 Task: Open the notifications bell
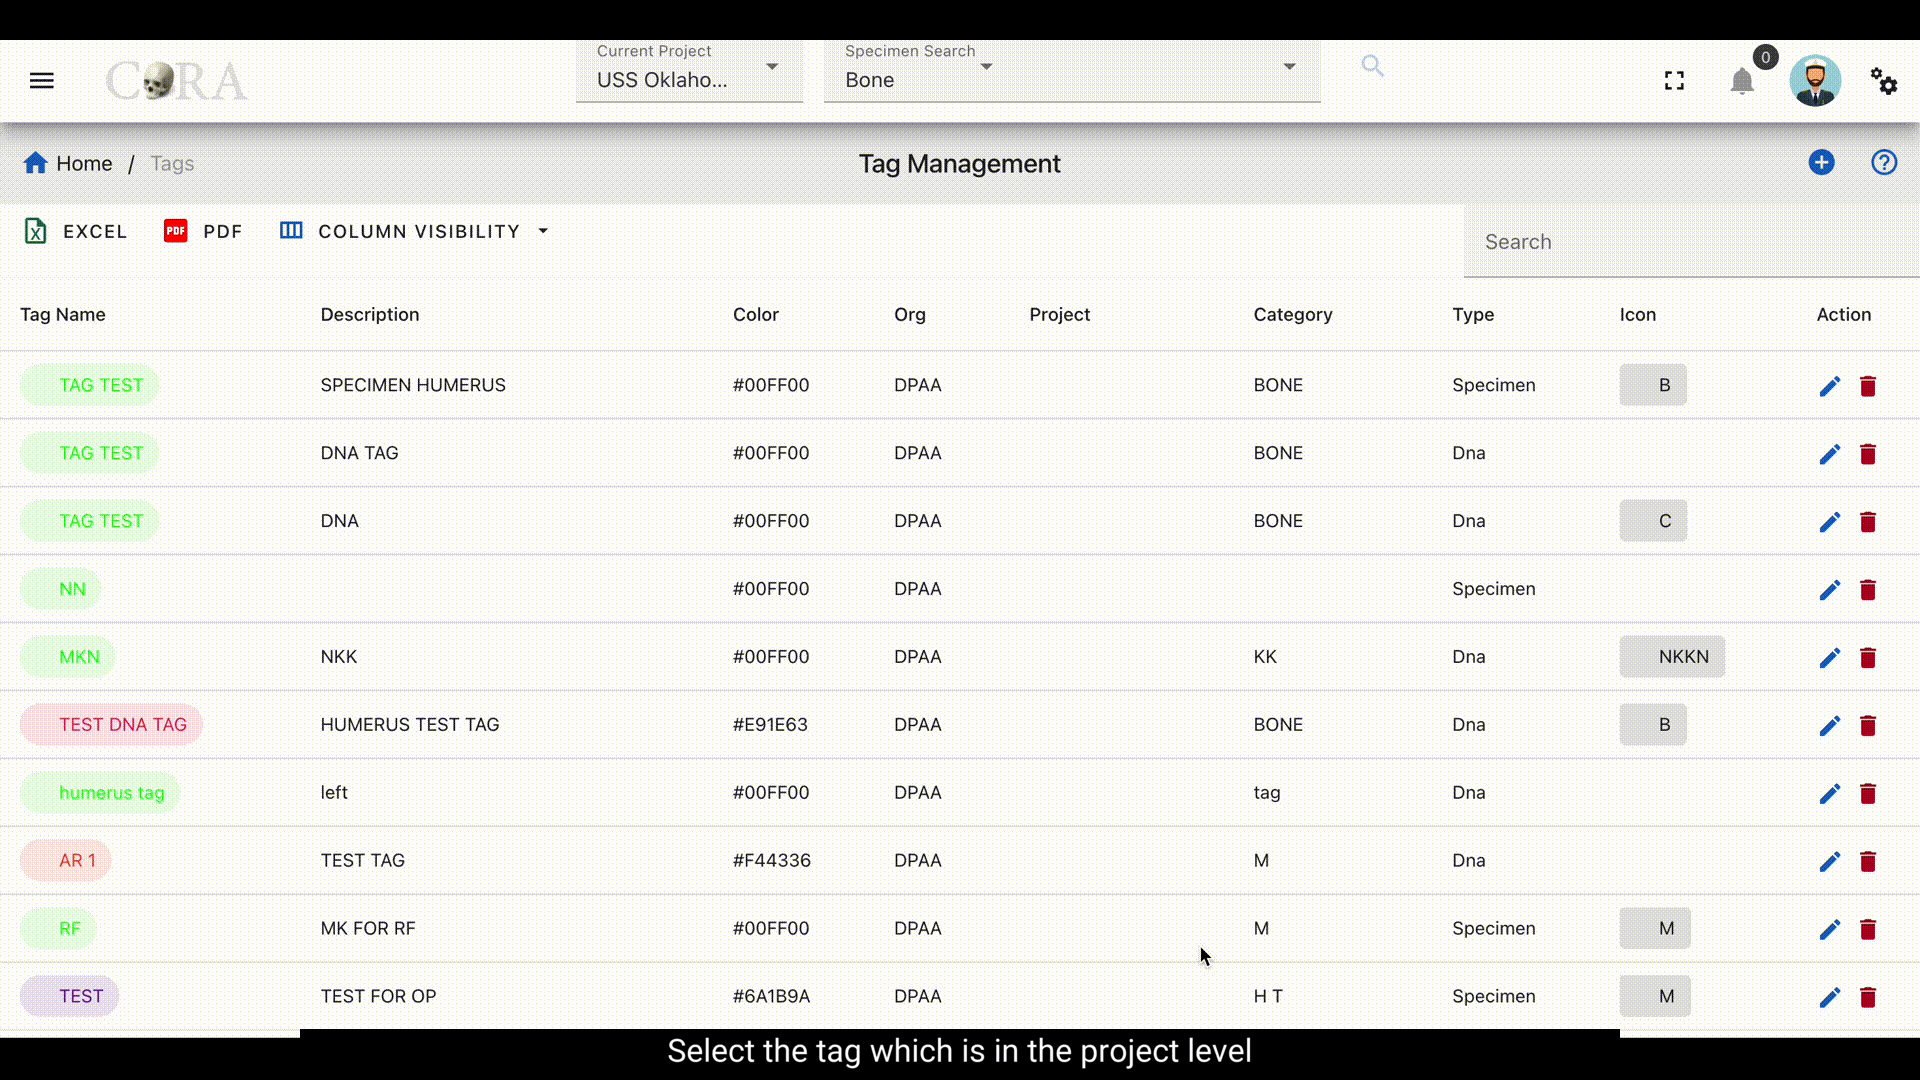[1742, 81]
